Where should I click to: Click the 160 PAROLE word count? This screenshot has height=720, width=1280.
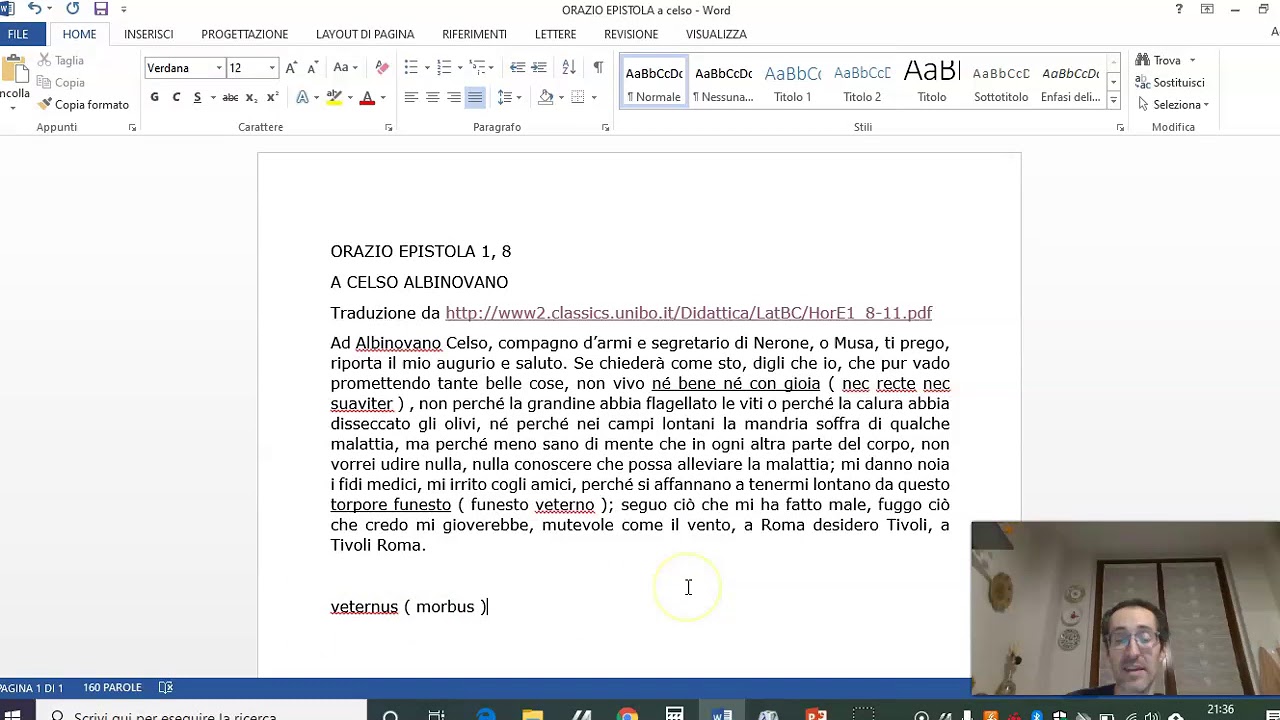pyautogui.click(x=112, y=688)
